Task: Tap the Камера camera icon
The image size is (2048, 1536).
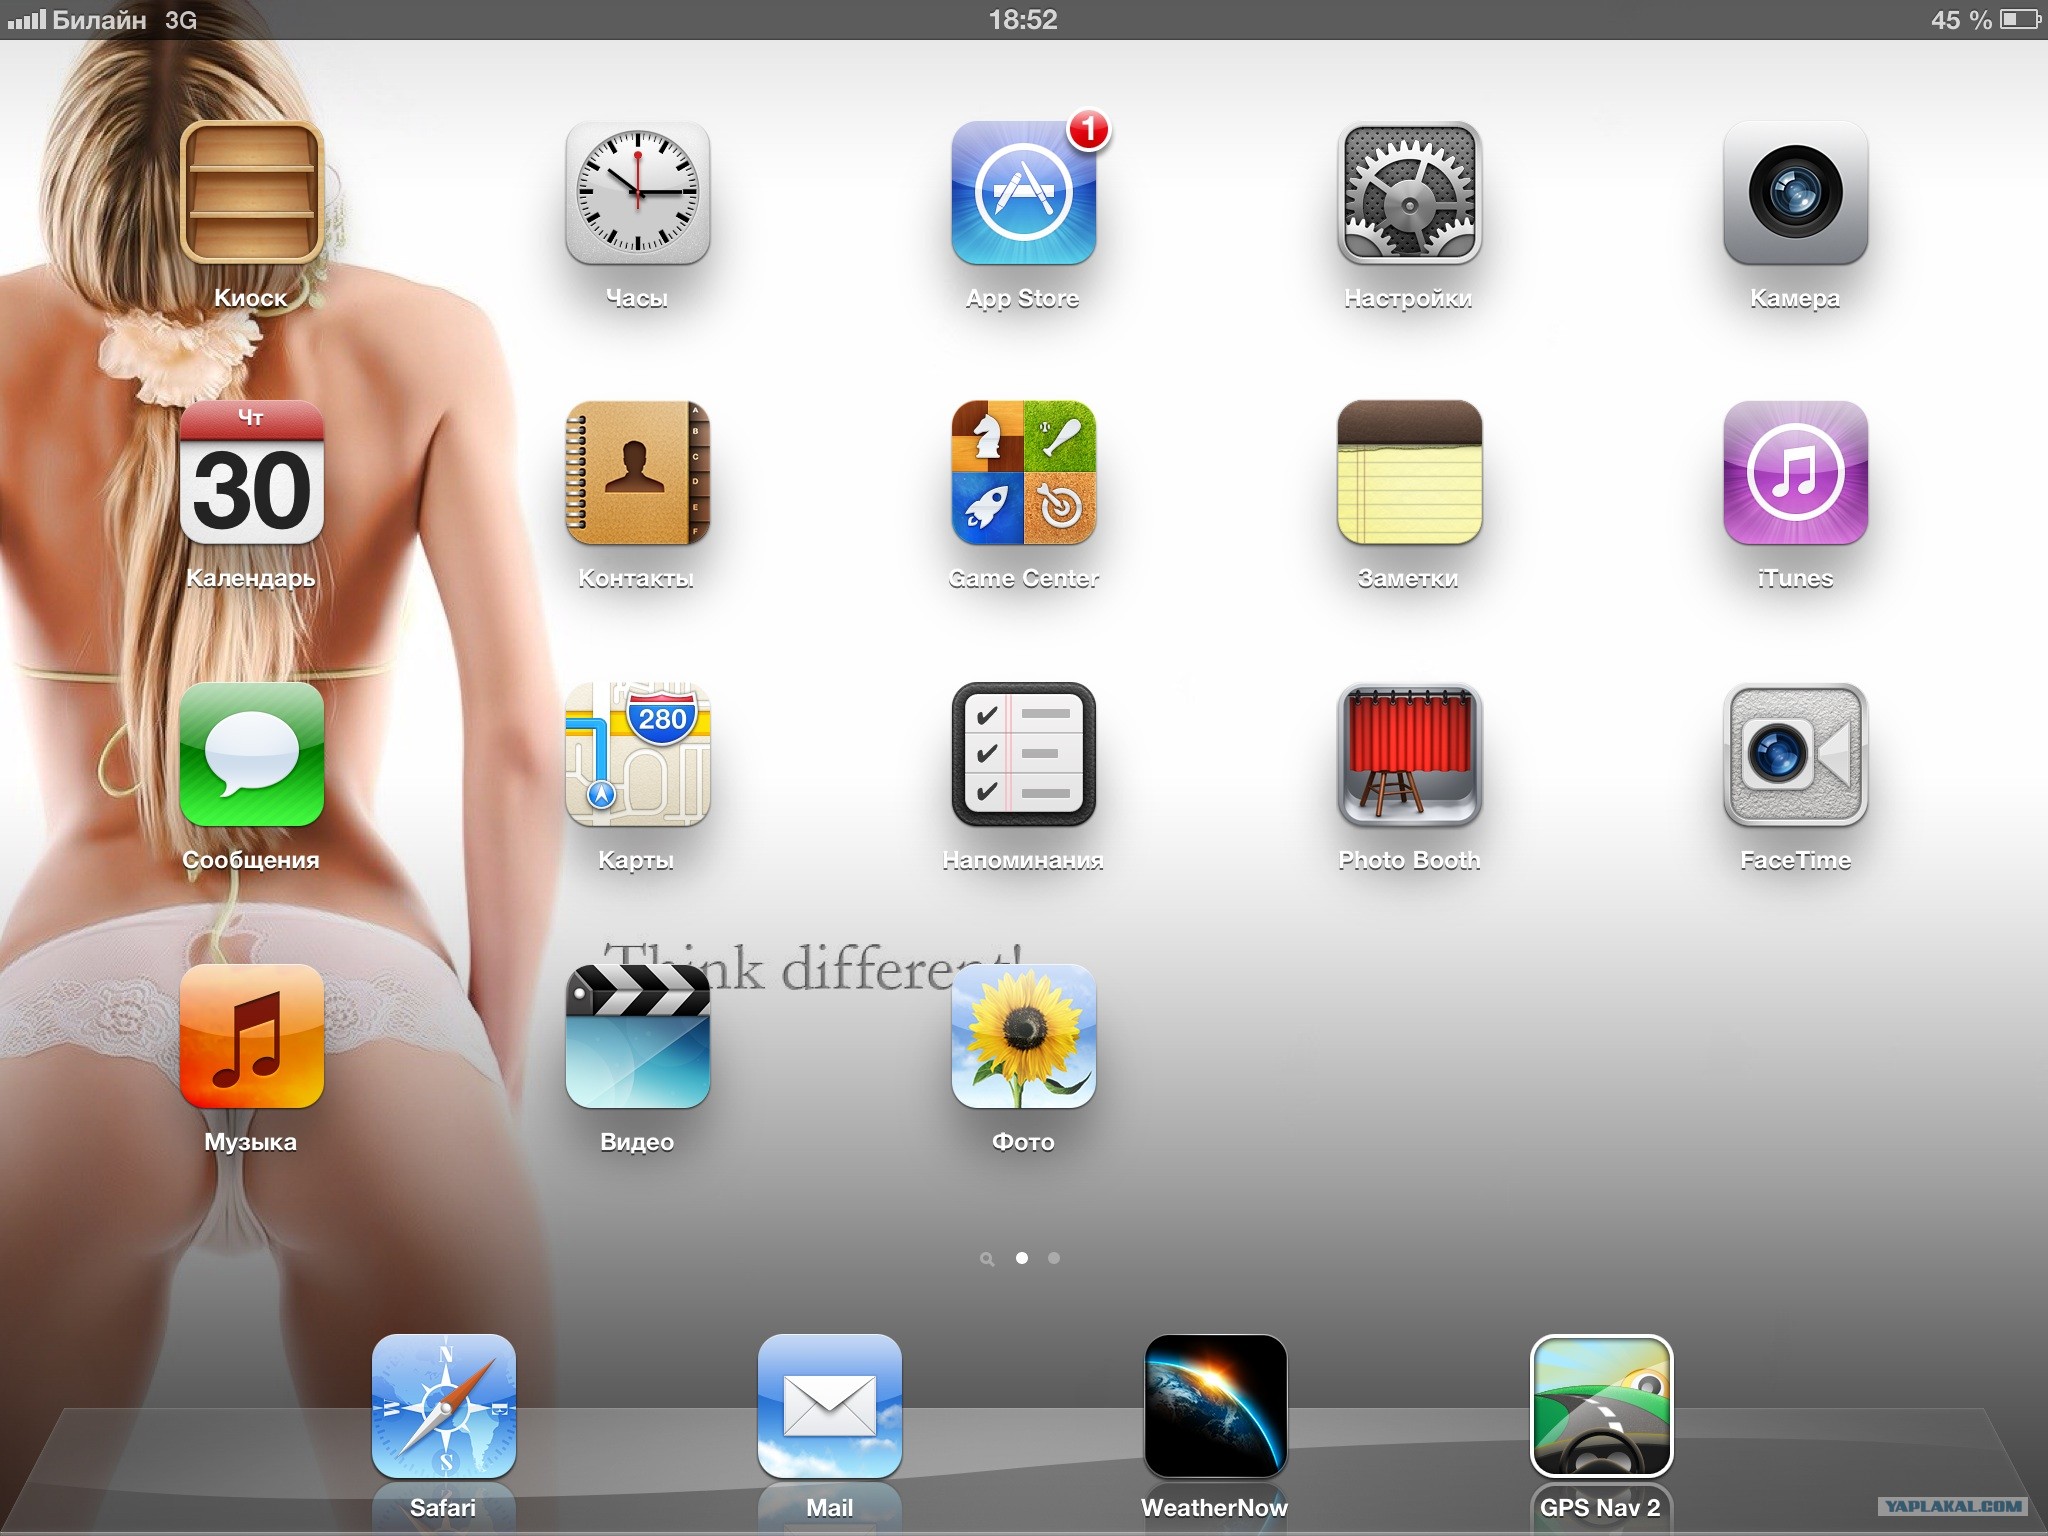Action: point(1795,194)
